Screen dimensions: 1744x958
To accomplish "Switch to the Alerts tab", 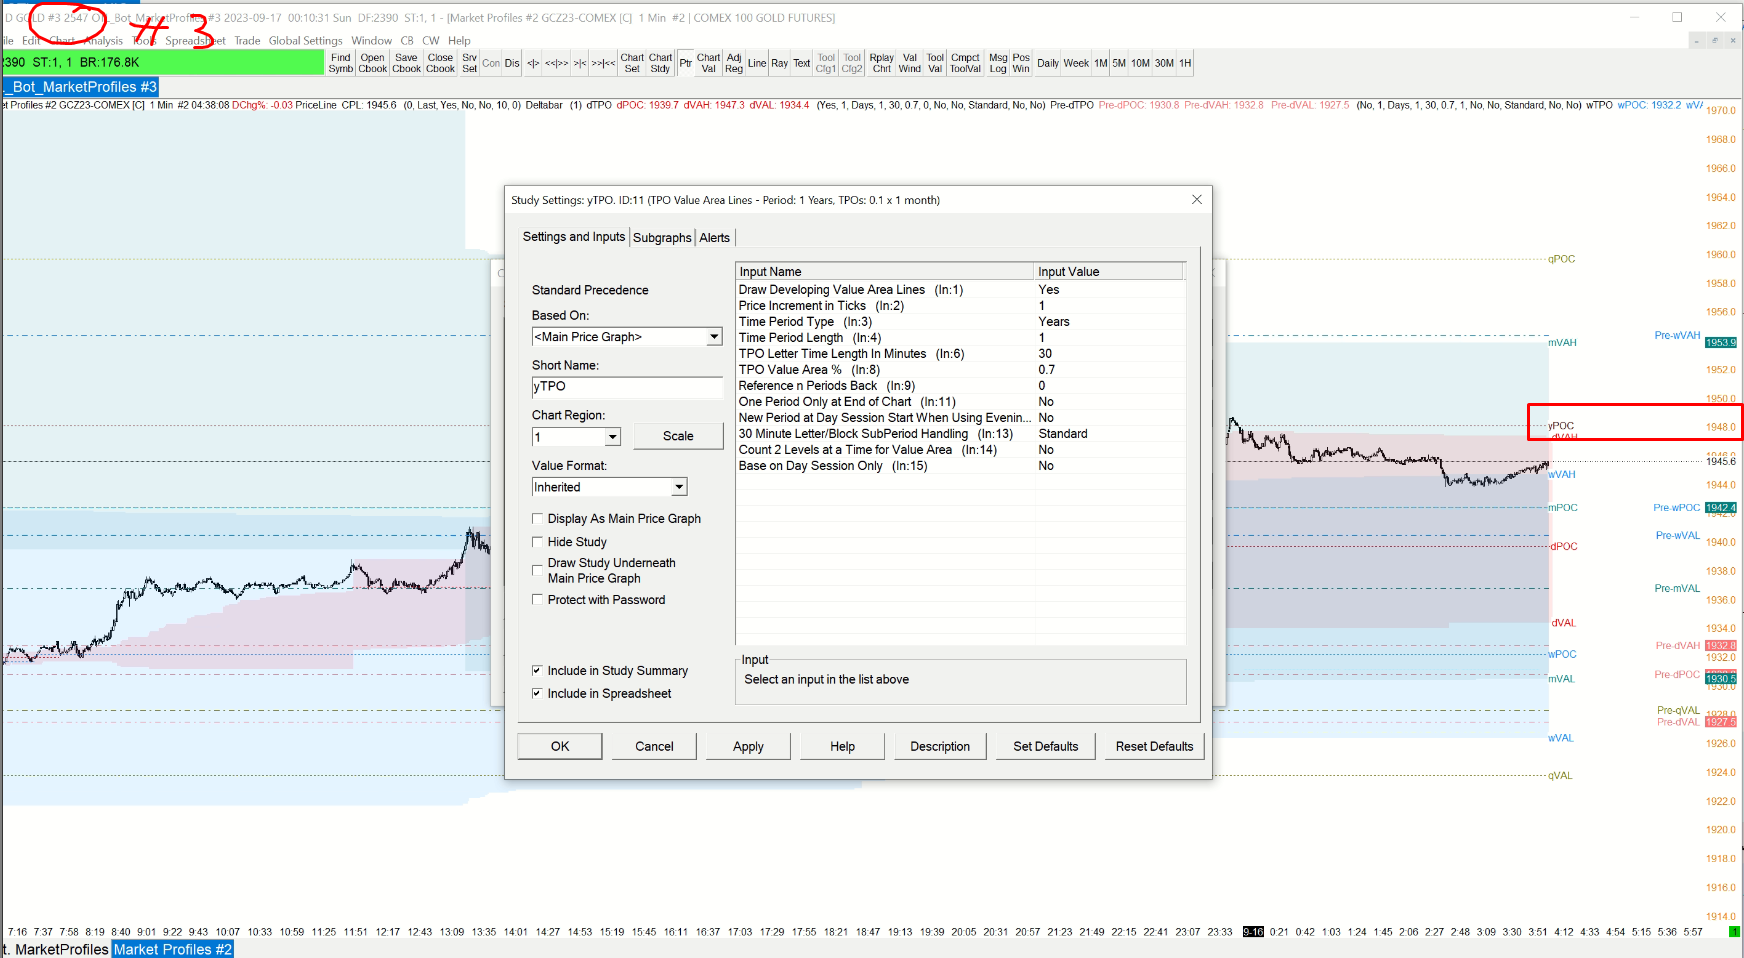I will click(x=714, y=238).
